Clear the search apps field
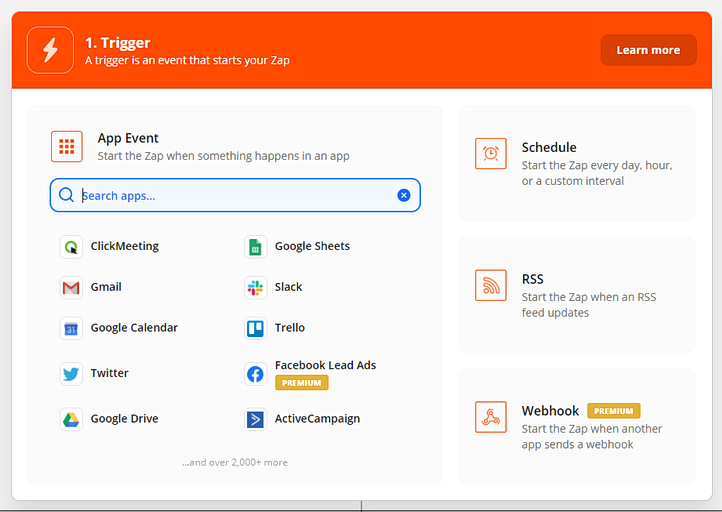The height and width of the screenshot is (512, 722). coord(404,196)
